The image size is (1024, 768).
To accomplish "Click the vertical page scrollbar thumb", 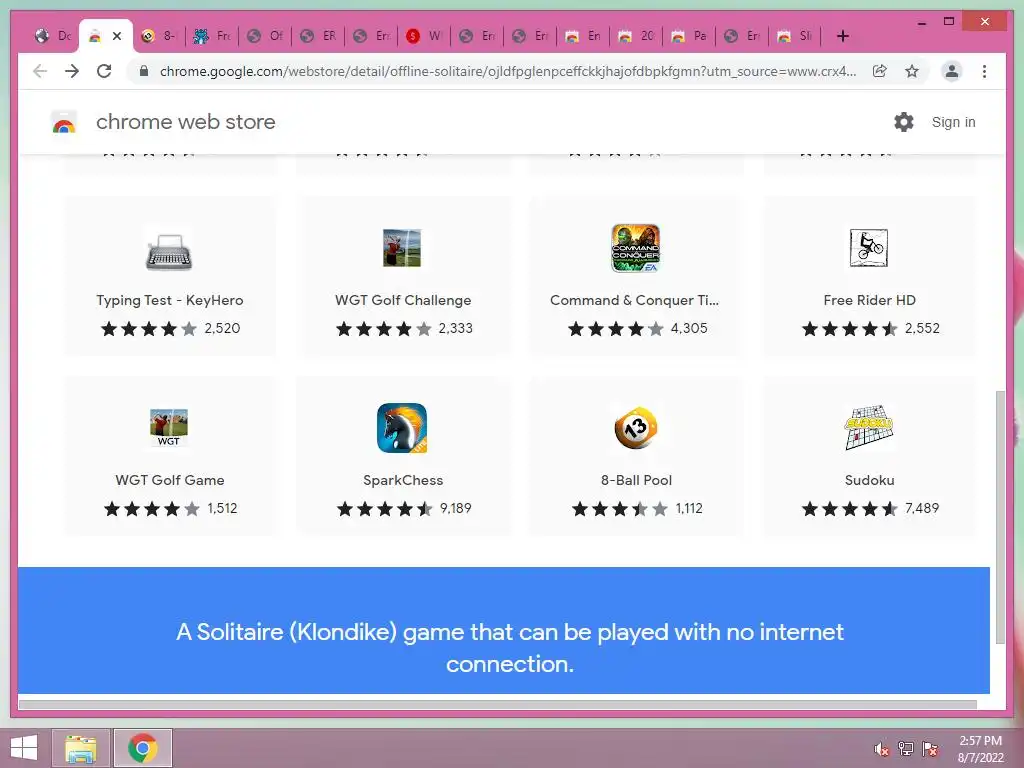I will click(x=1000, y=517).
